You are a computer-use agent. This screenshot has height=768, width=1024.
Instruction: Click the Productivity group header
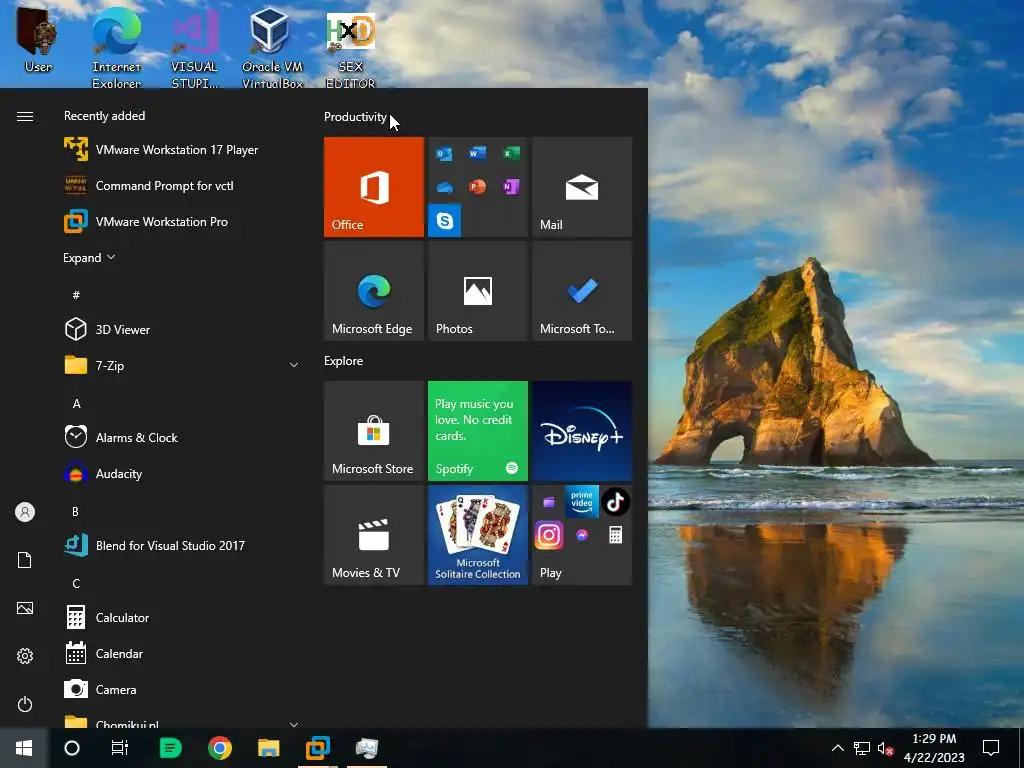(x=355, y=117)
